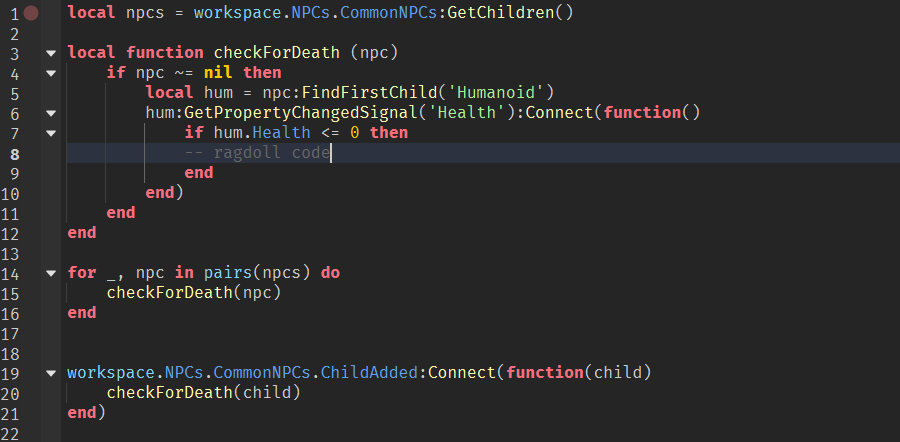The height and width of the screenshot is (442, 900).
Task: Toggle the breakpoint dot on line 1
Action: pyautogui.click(x=31, y=13)
